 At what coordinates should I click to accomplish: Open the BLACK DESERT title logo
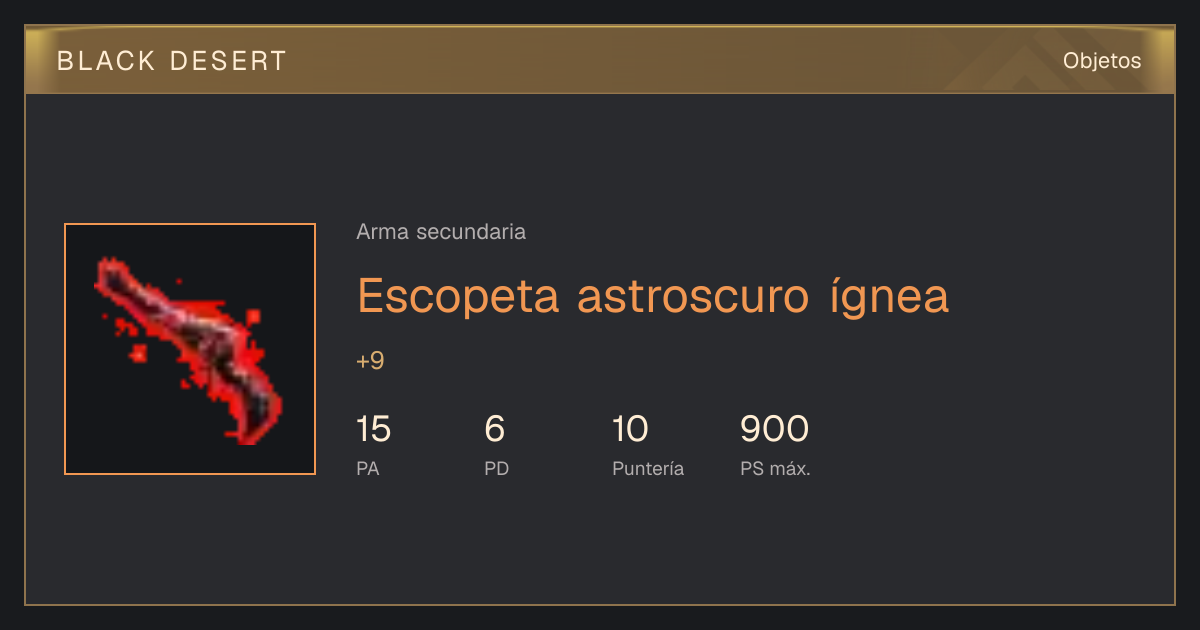[172, 61]
